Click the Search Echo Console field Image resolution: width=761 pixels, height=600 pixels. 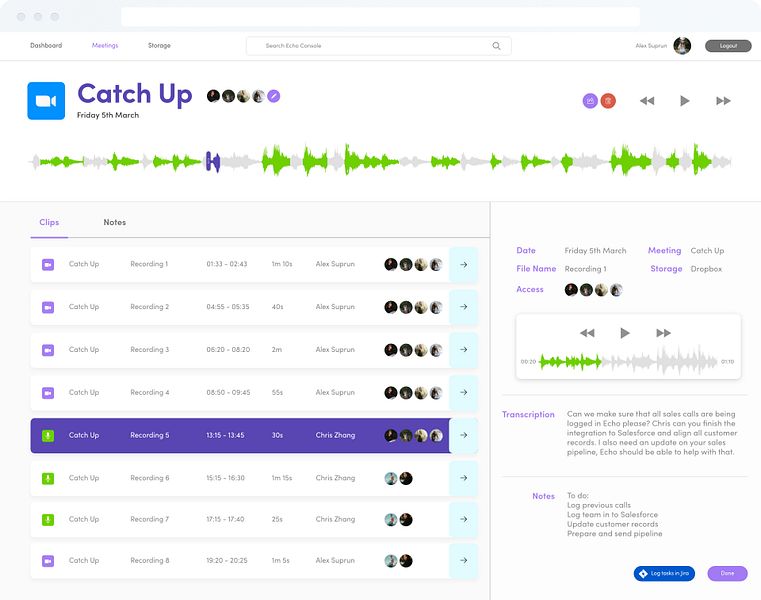pyautogui.click(x=379, y=46)
